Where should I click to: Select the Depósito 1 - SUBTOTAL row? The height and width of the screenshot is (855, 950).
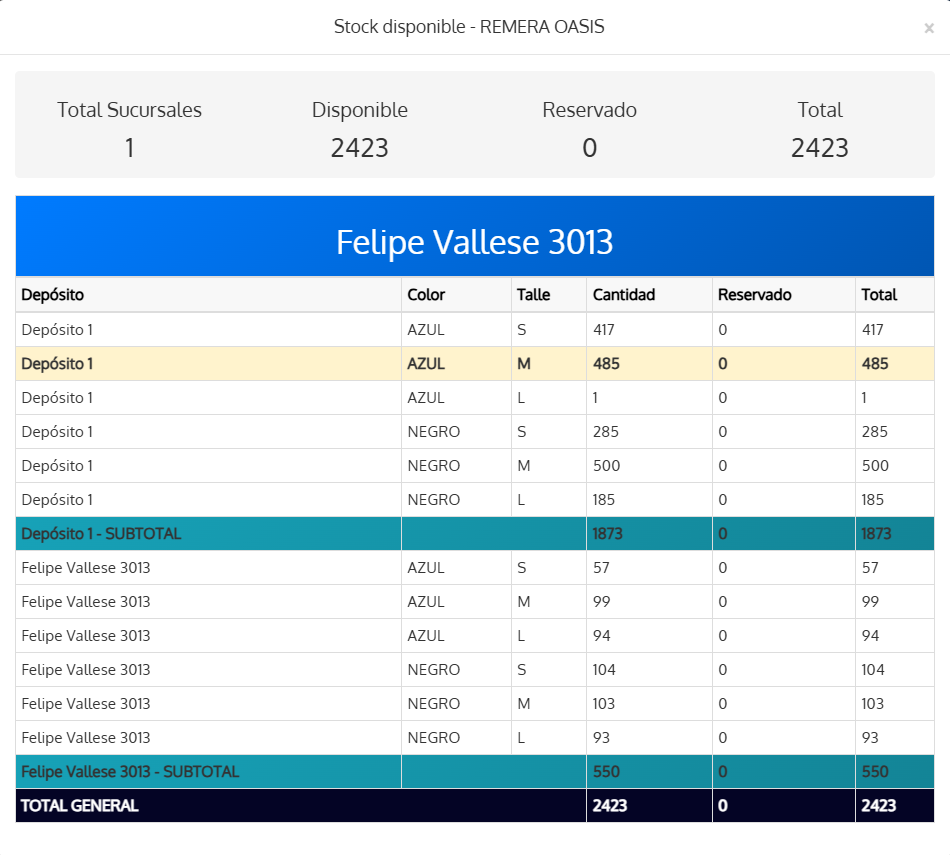pyautogui.click(x=475, y=533)
